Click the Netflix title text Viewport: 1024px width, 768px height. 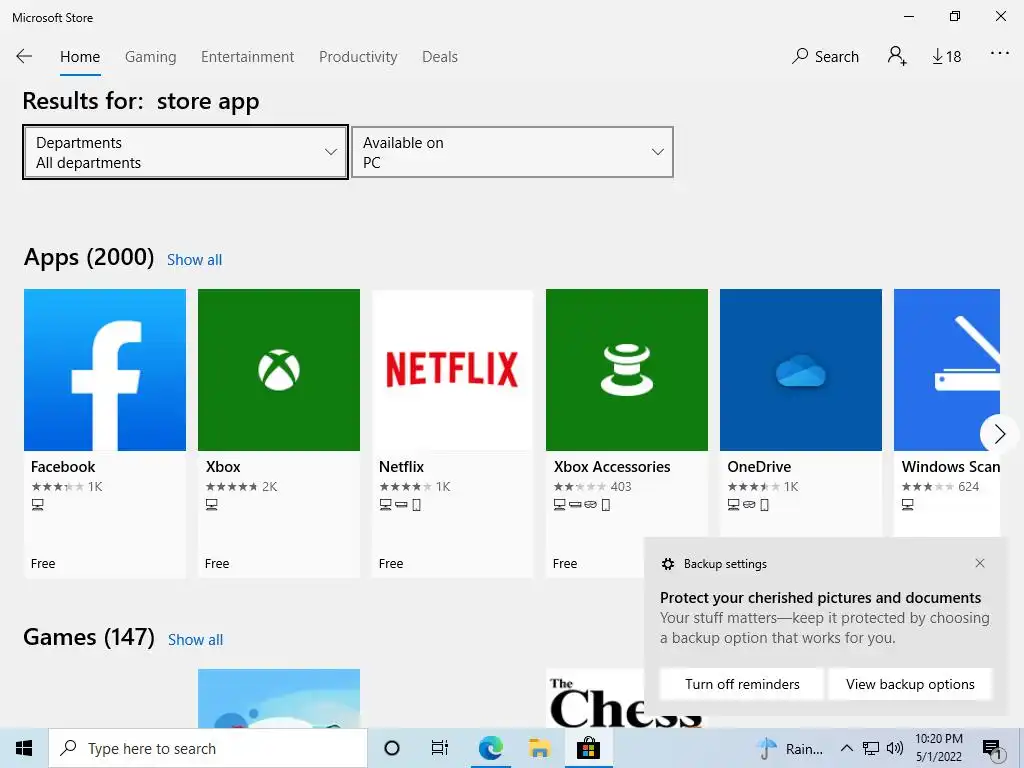(x=401, y=467)
